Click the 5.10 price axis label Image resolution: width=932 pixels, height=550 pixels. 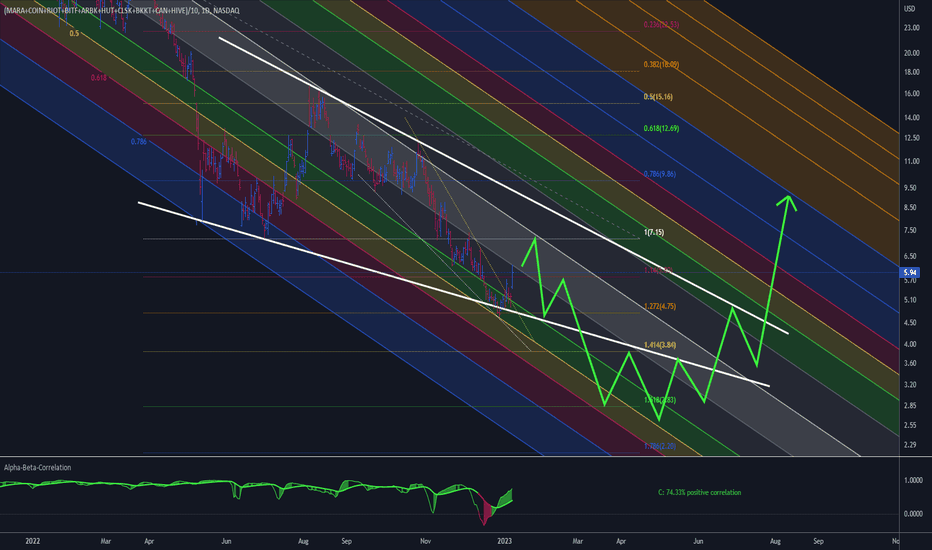[x=910, y=300]
